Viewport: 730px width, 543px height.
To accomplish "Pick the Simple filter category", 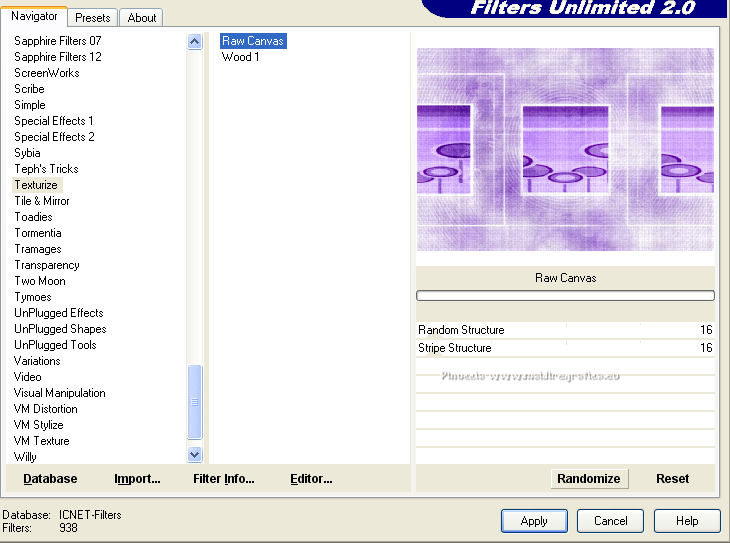I will point(30,105).
